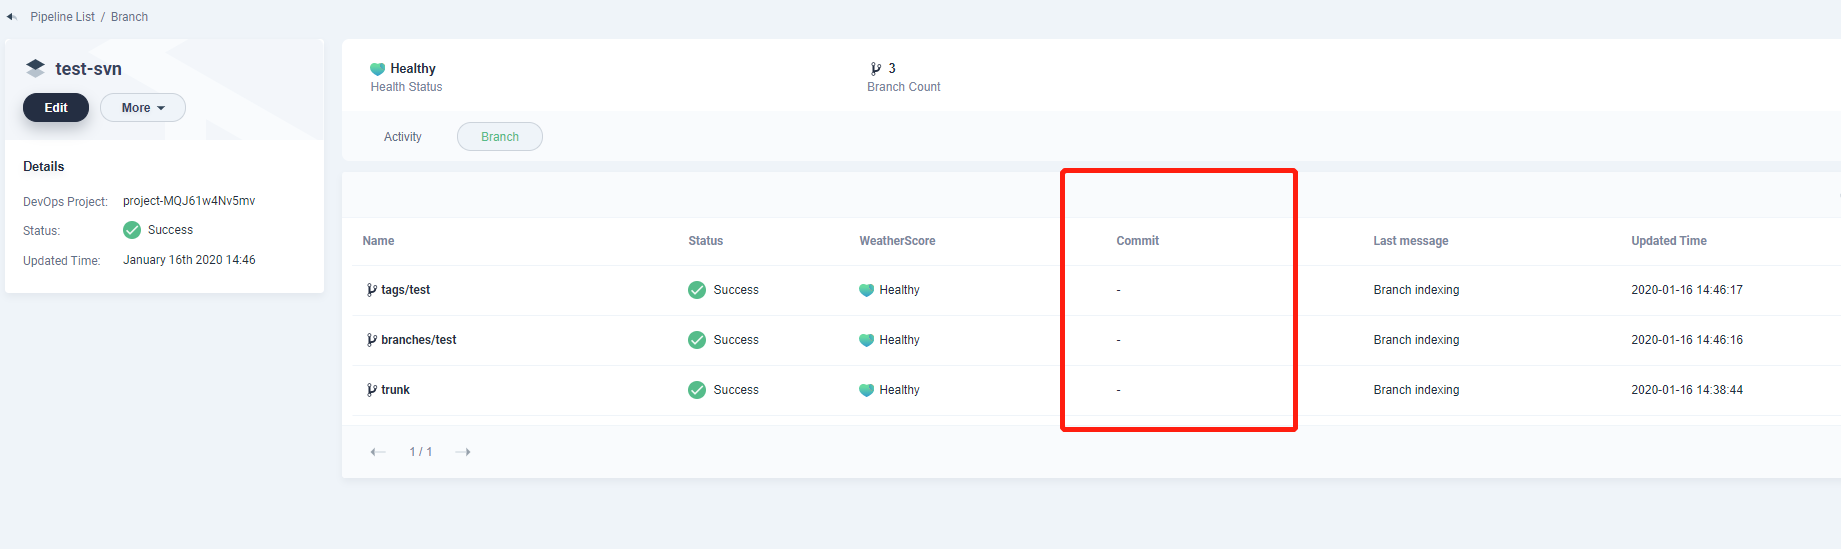
Task: Click Branch indexing message in branches/test row
Action: (1416, 340)
